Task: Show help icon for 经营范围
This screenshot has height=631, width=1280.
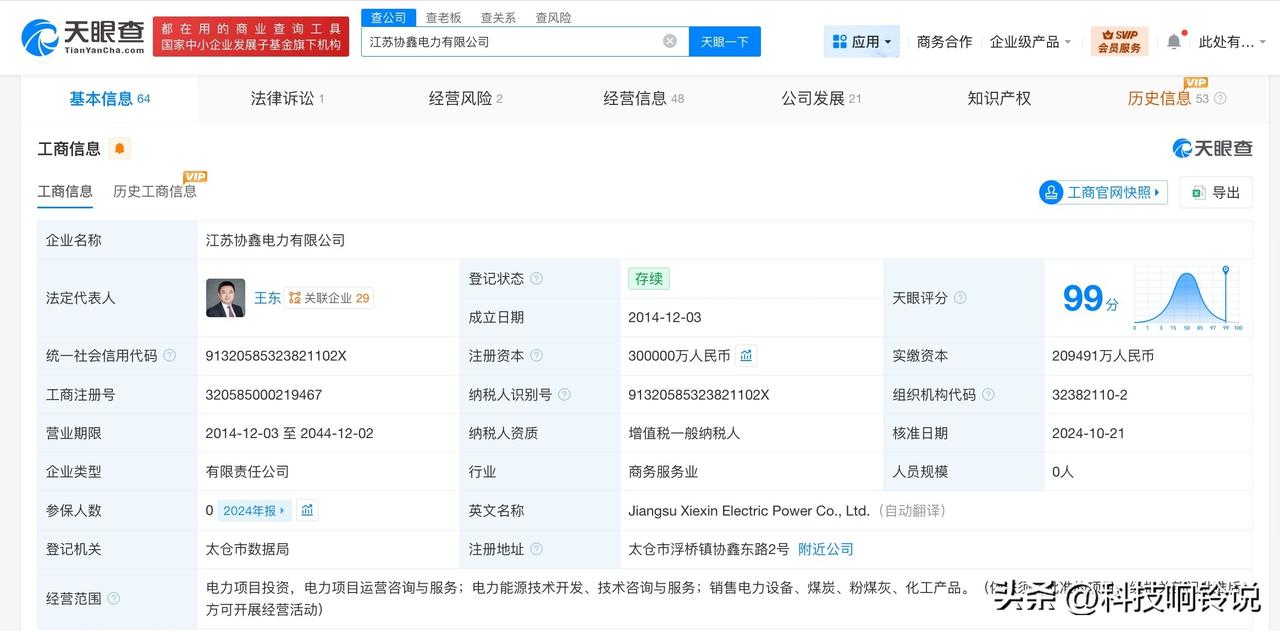Action: (x=113, y=598)
